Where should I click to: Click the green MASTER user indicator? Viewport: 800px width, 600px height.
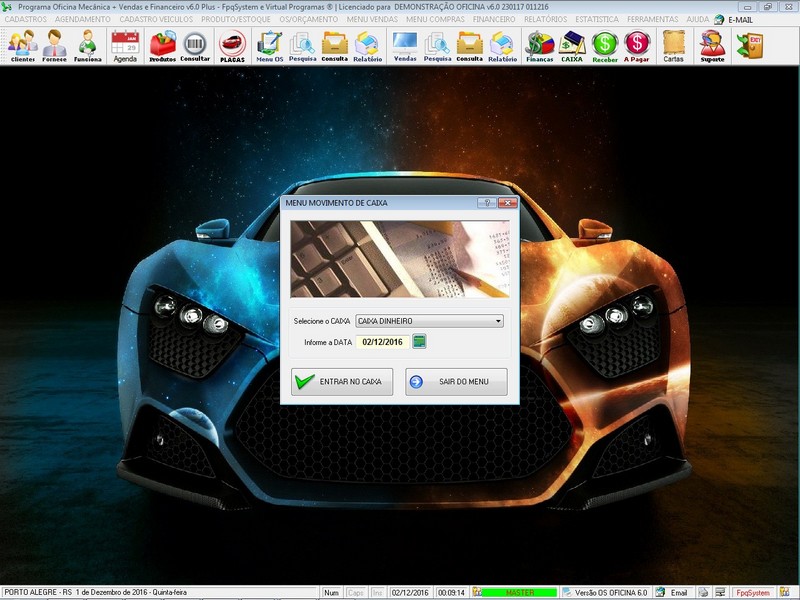[519, 592]
